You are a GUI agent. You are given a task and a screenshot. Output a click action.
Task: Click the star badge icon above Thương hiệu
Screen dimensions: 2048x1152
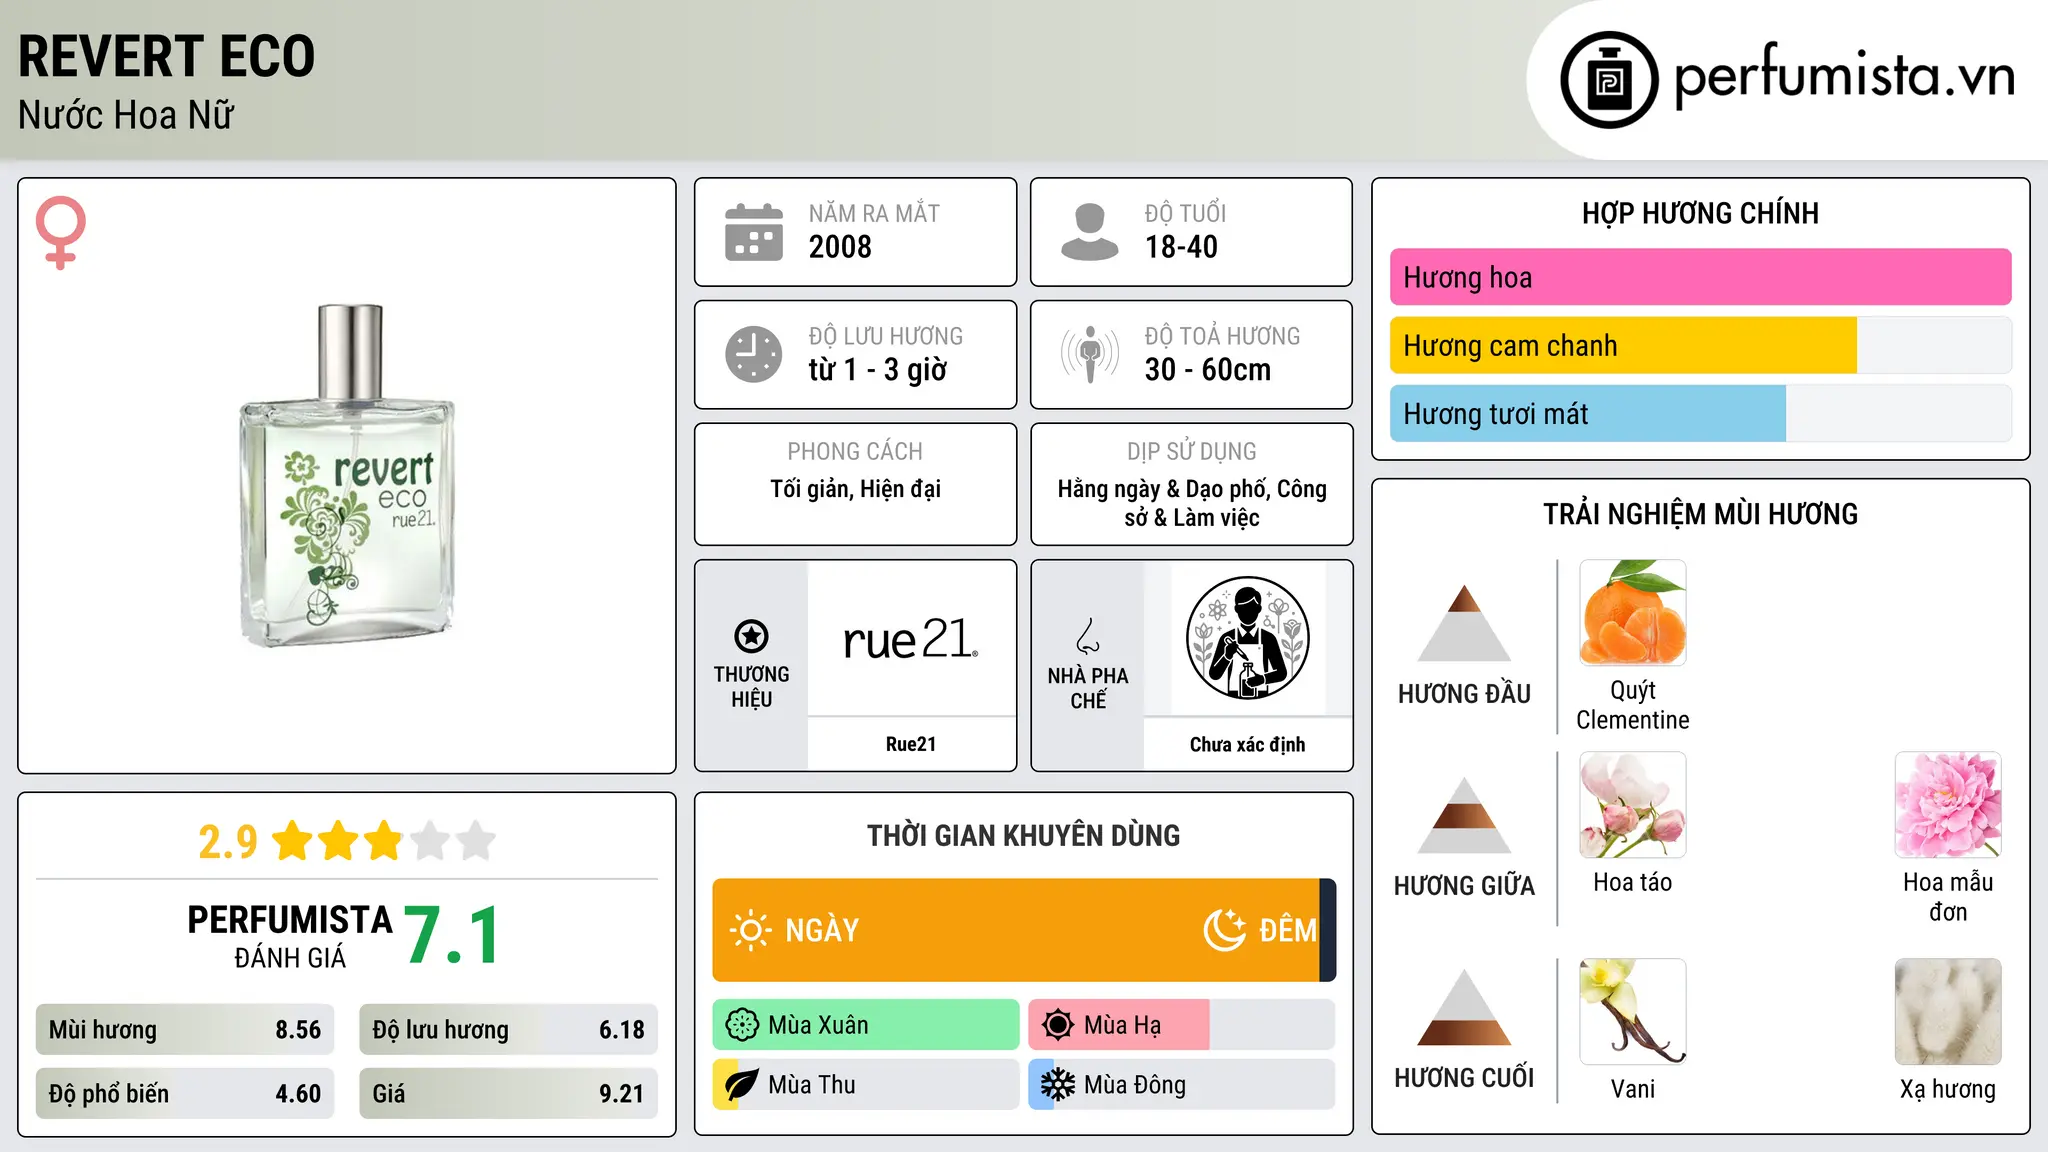point(751,636)
